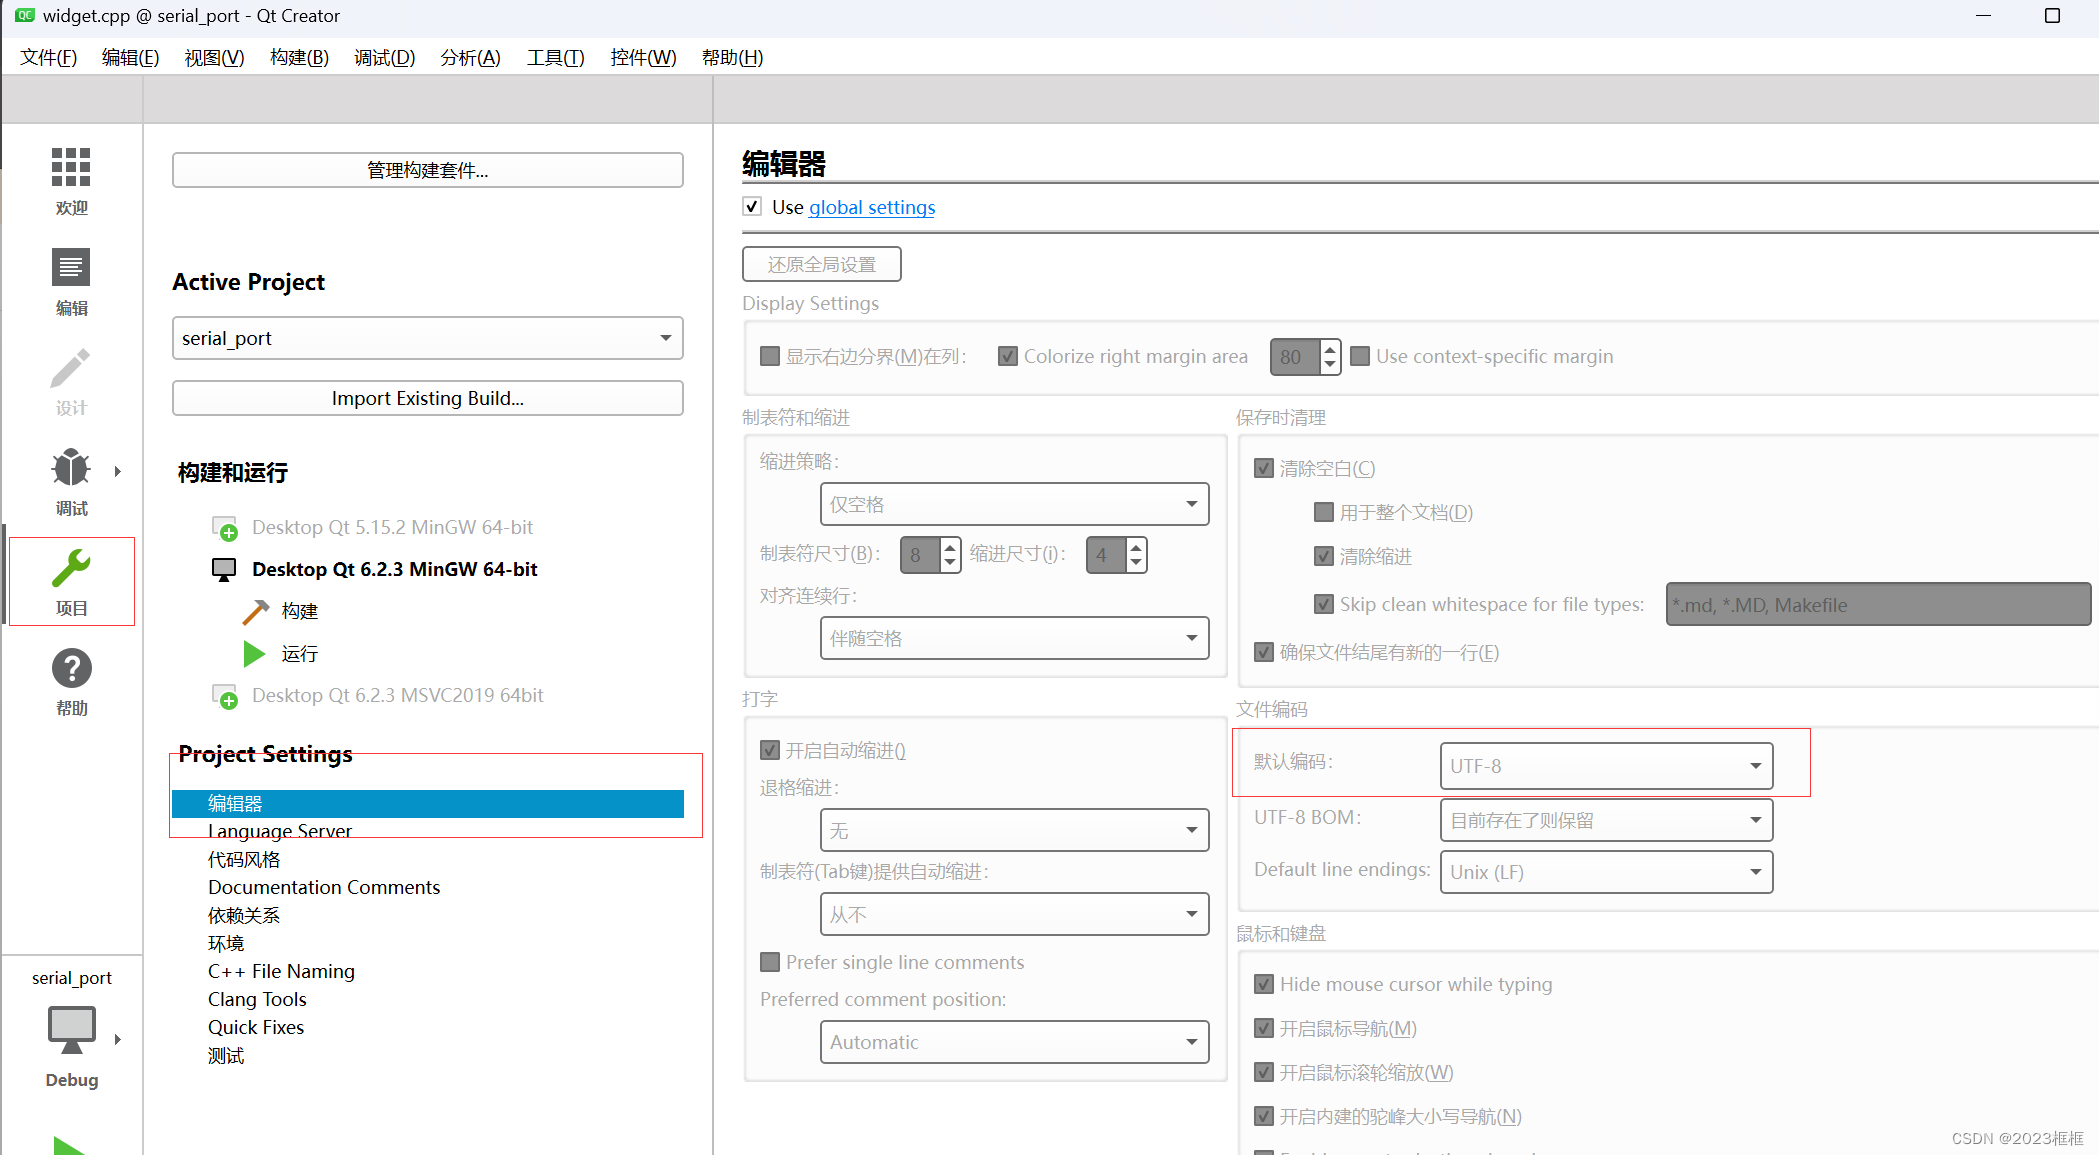Click the green Run (运行) arrow under the MinGW kit

(x=255, y=654)
